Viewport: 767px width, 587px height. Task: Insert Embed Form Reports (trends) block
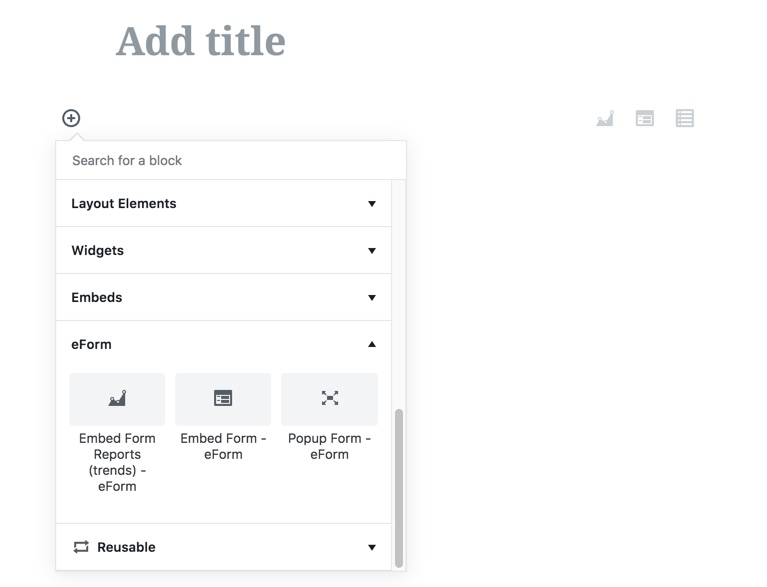pyautogui.click(x=117, y=399)
